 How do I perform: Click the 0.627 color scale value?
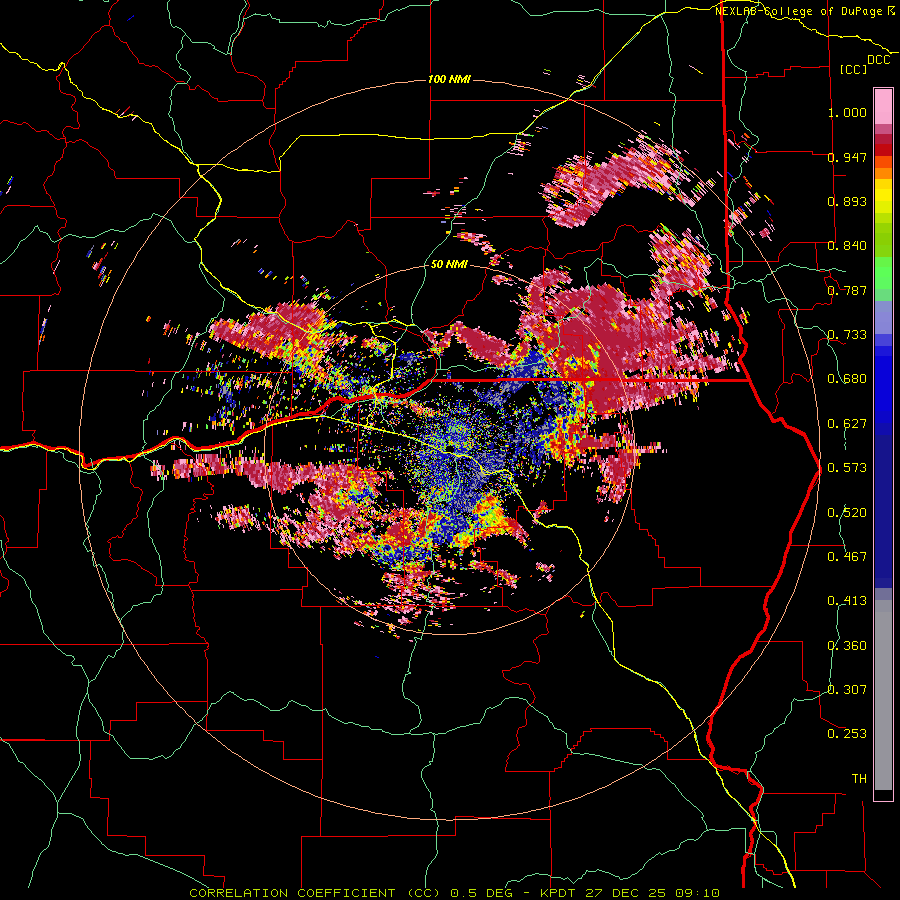(x=847, y=424)
